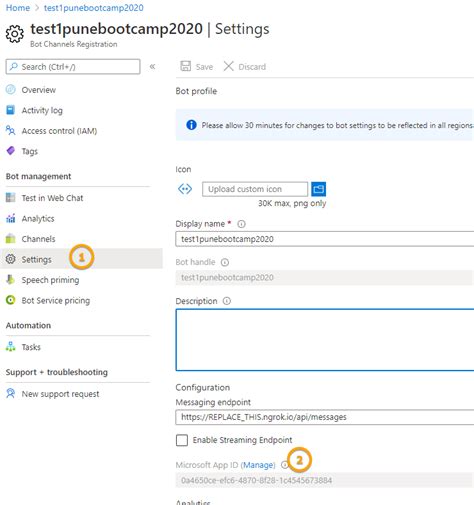
Task: Click the Overview icon in sidebar
Action: (11, 90)
